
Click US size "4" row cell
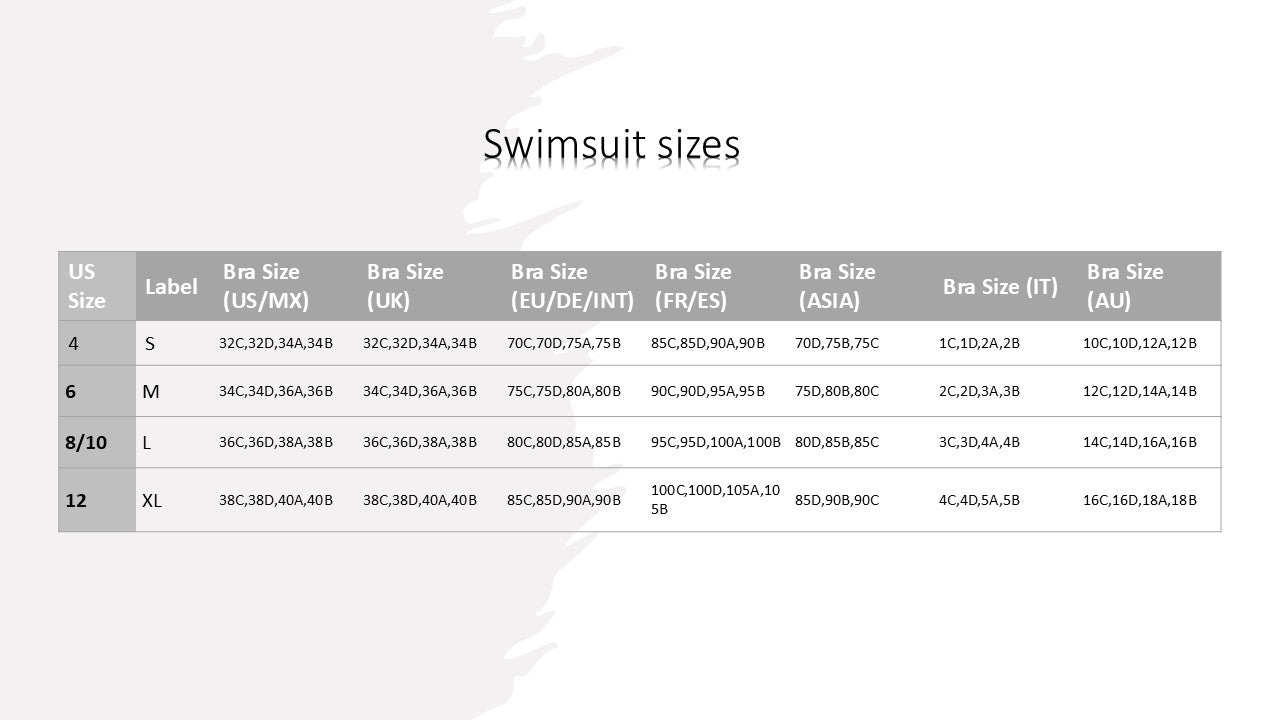(74, 343)
